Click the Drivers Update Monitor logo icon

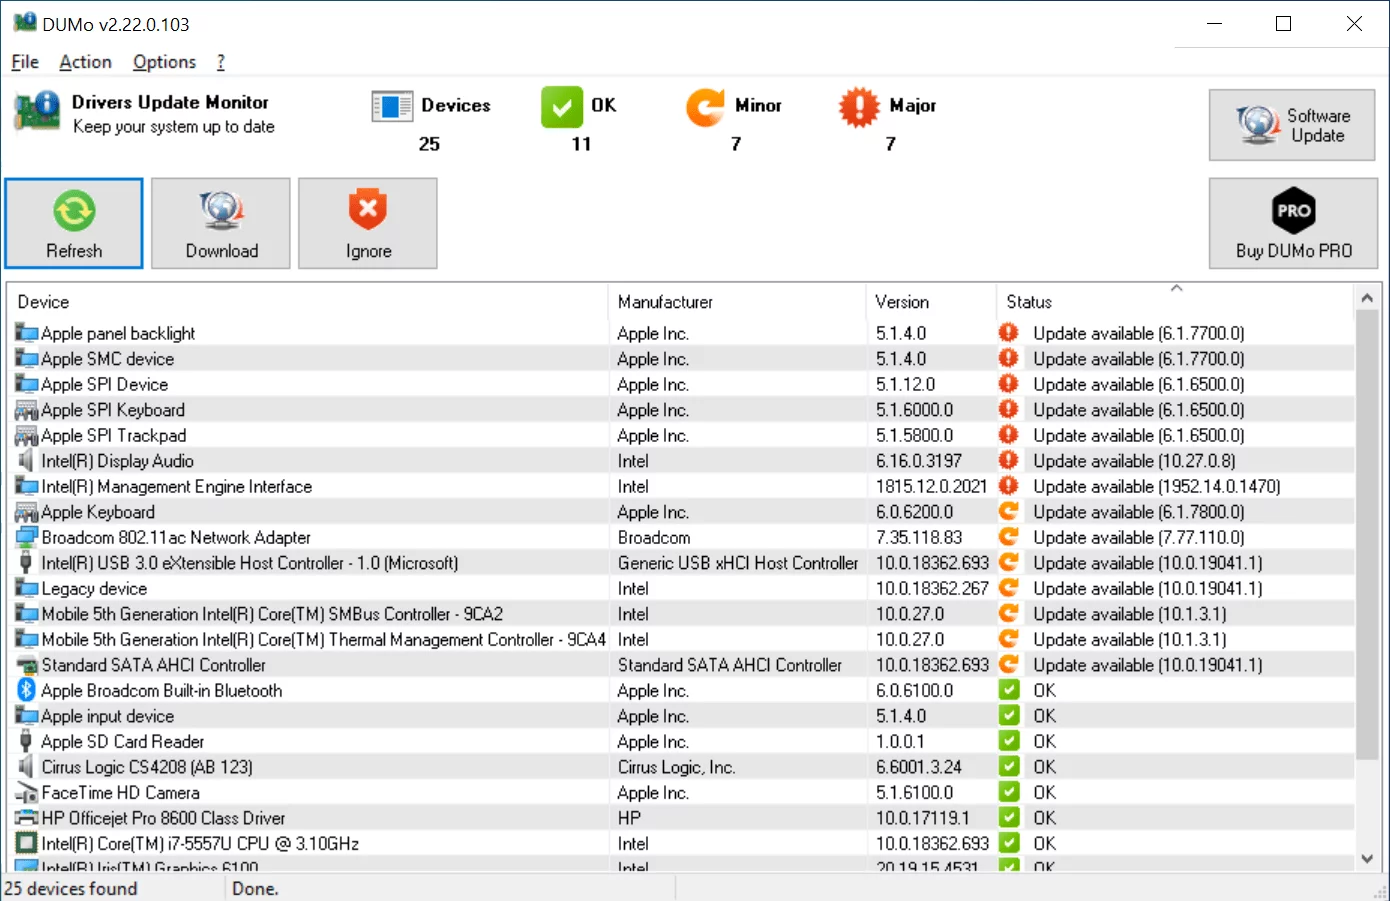[x=37, y=110]
